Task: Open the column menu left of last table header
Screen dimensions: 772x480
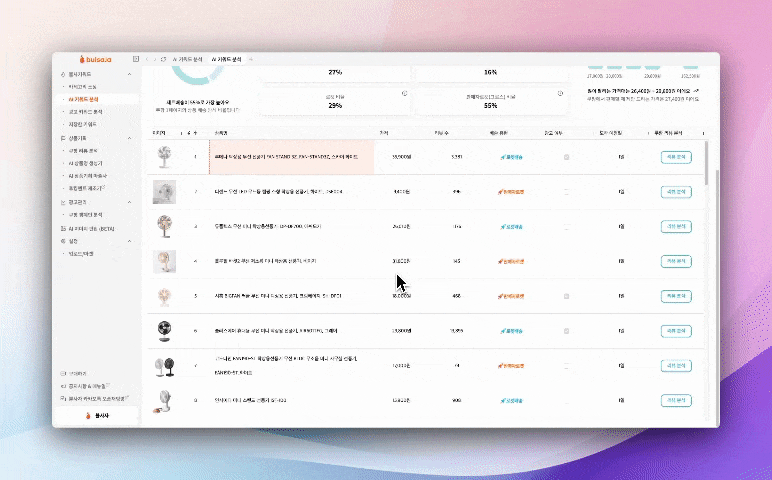Action: point(648,133)
